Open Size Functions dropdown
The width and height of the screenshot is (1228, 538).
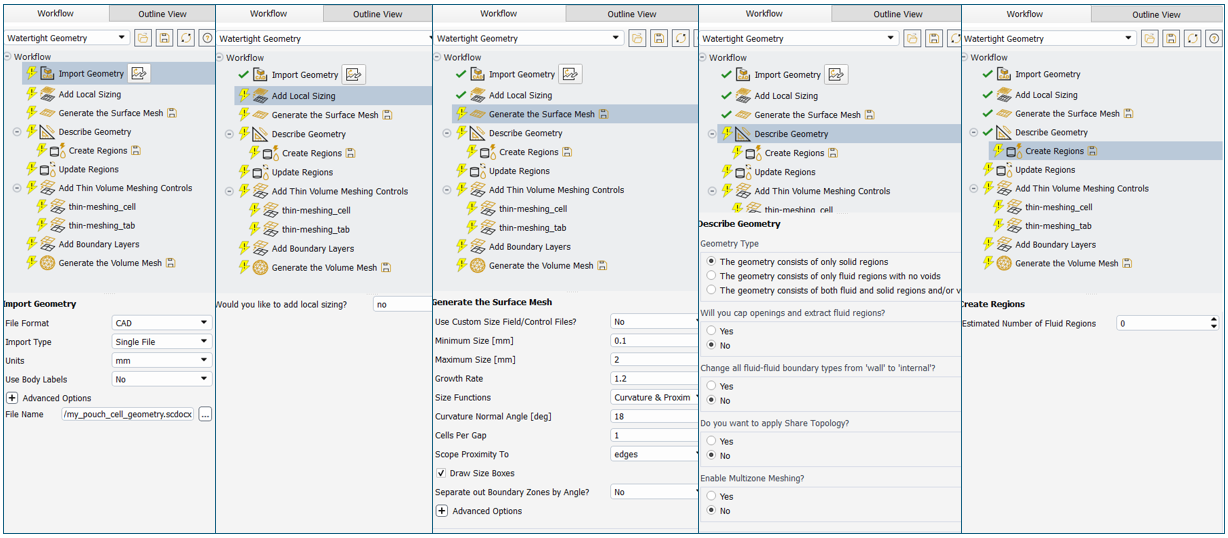(x=654, y=397)
